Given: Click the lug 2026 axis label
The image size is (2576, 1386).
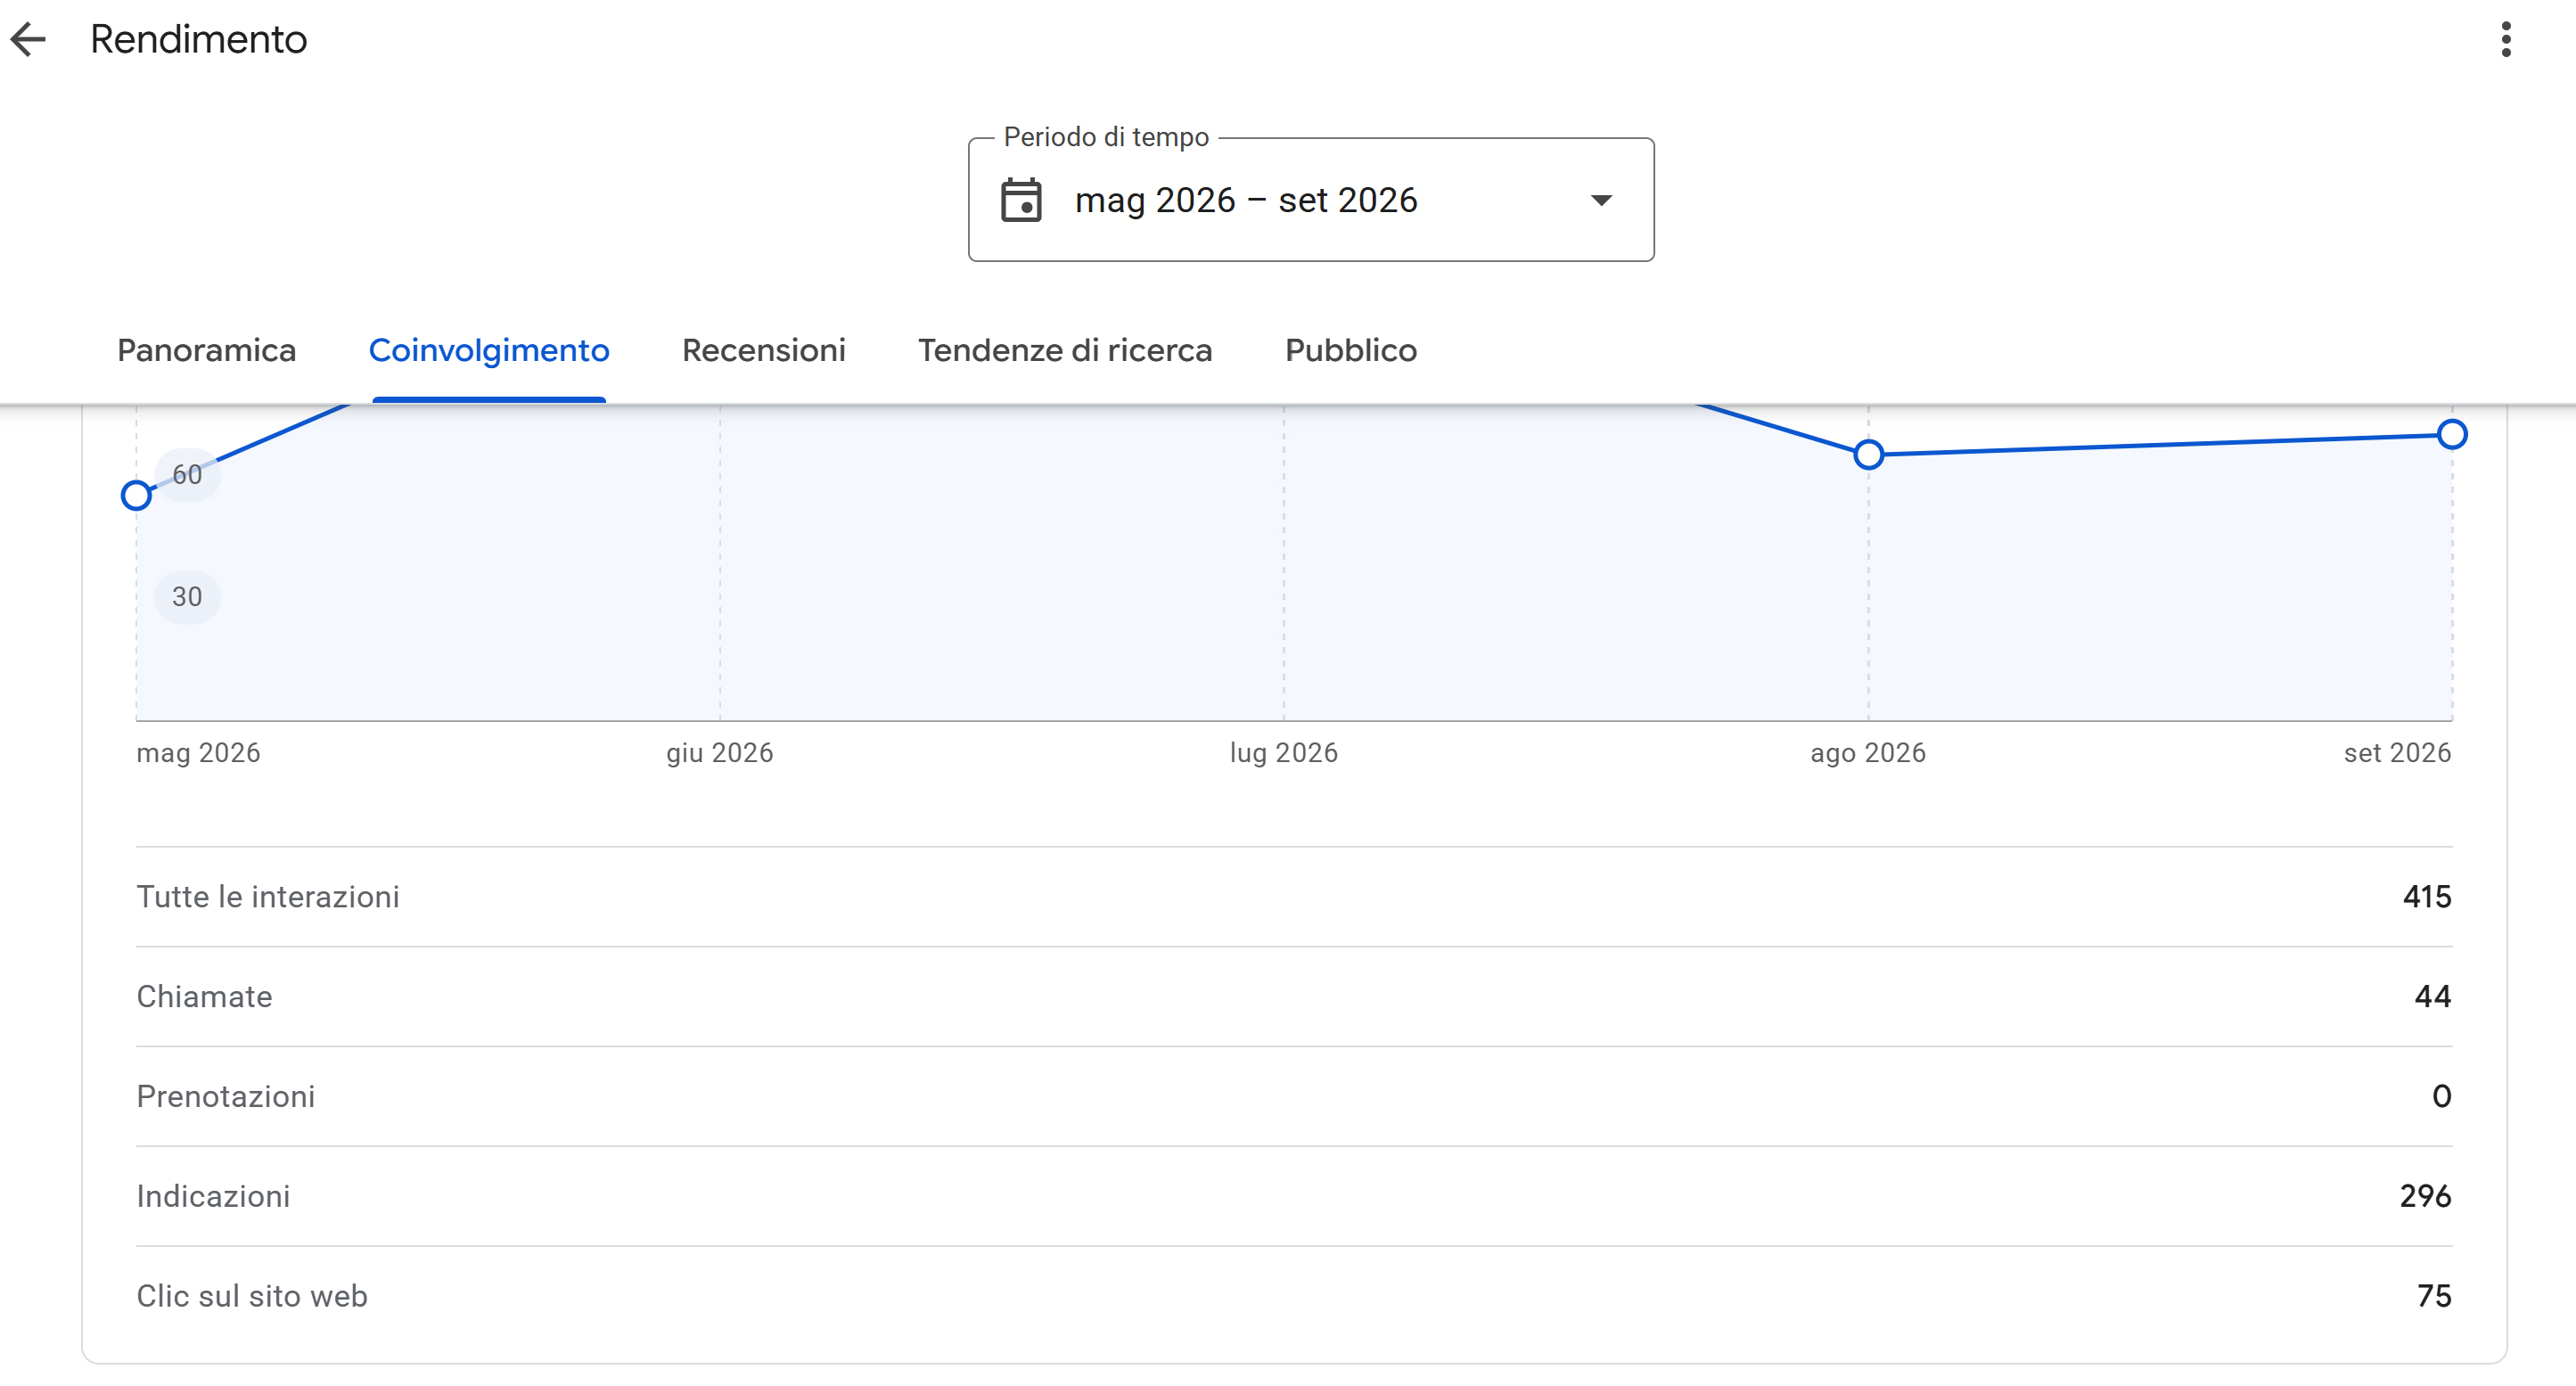Looking at the screenshot, I should pos(1284,753).
